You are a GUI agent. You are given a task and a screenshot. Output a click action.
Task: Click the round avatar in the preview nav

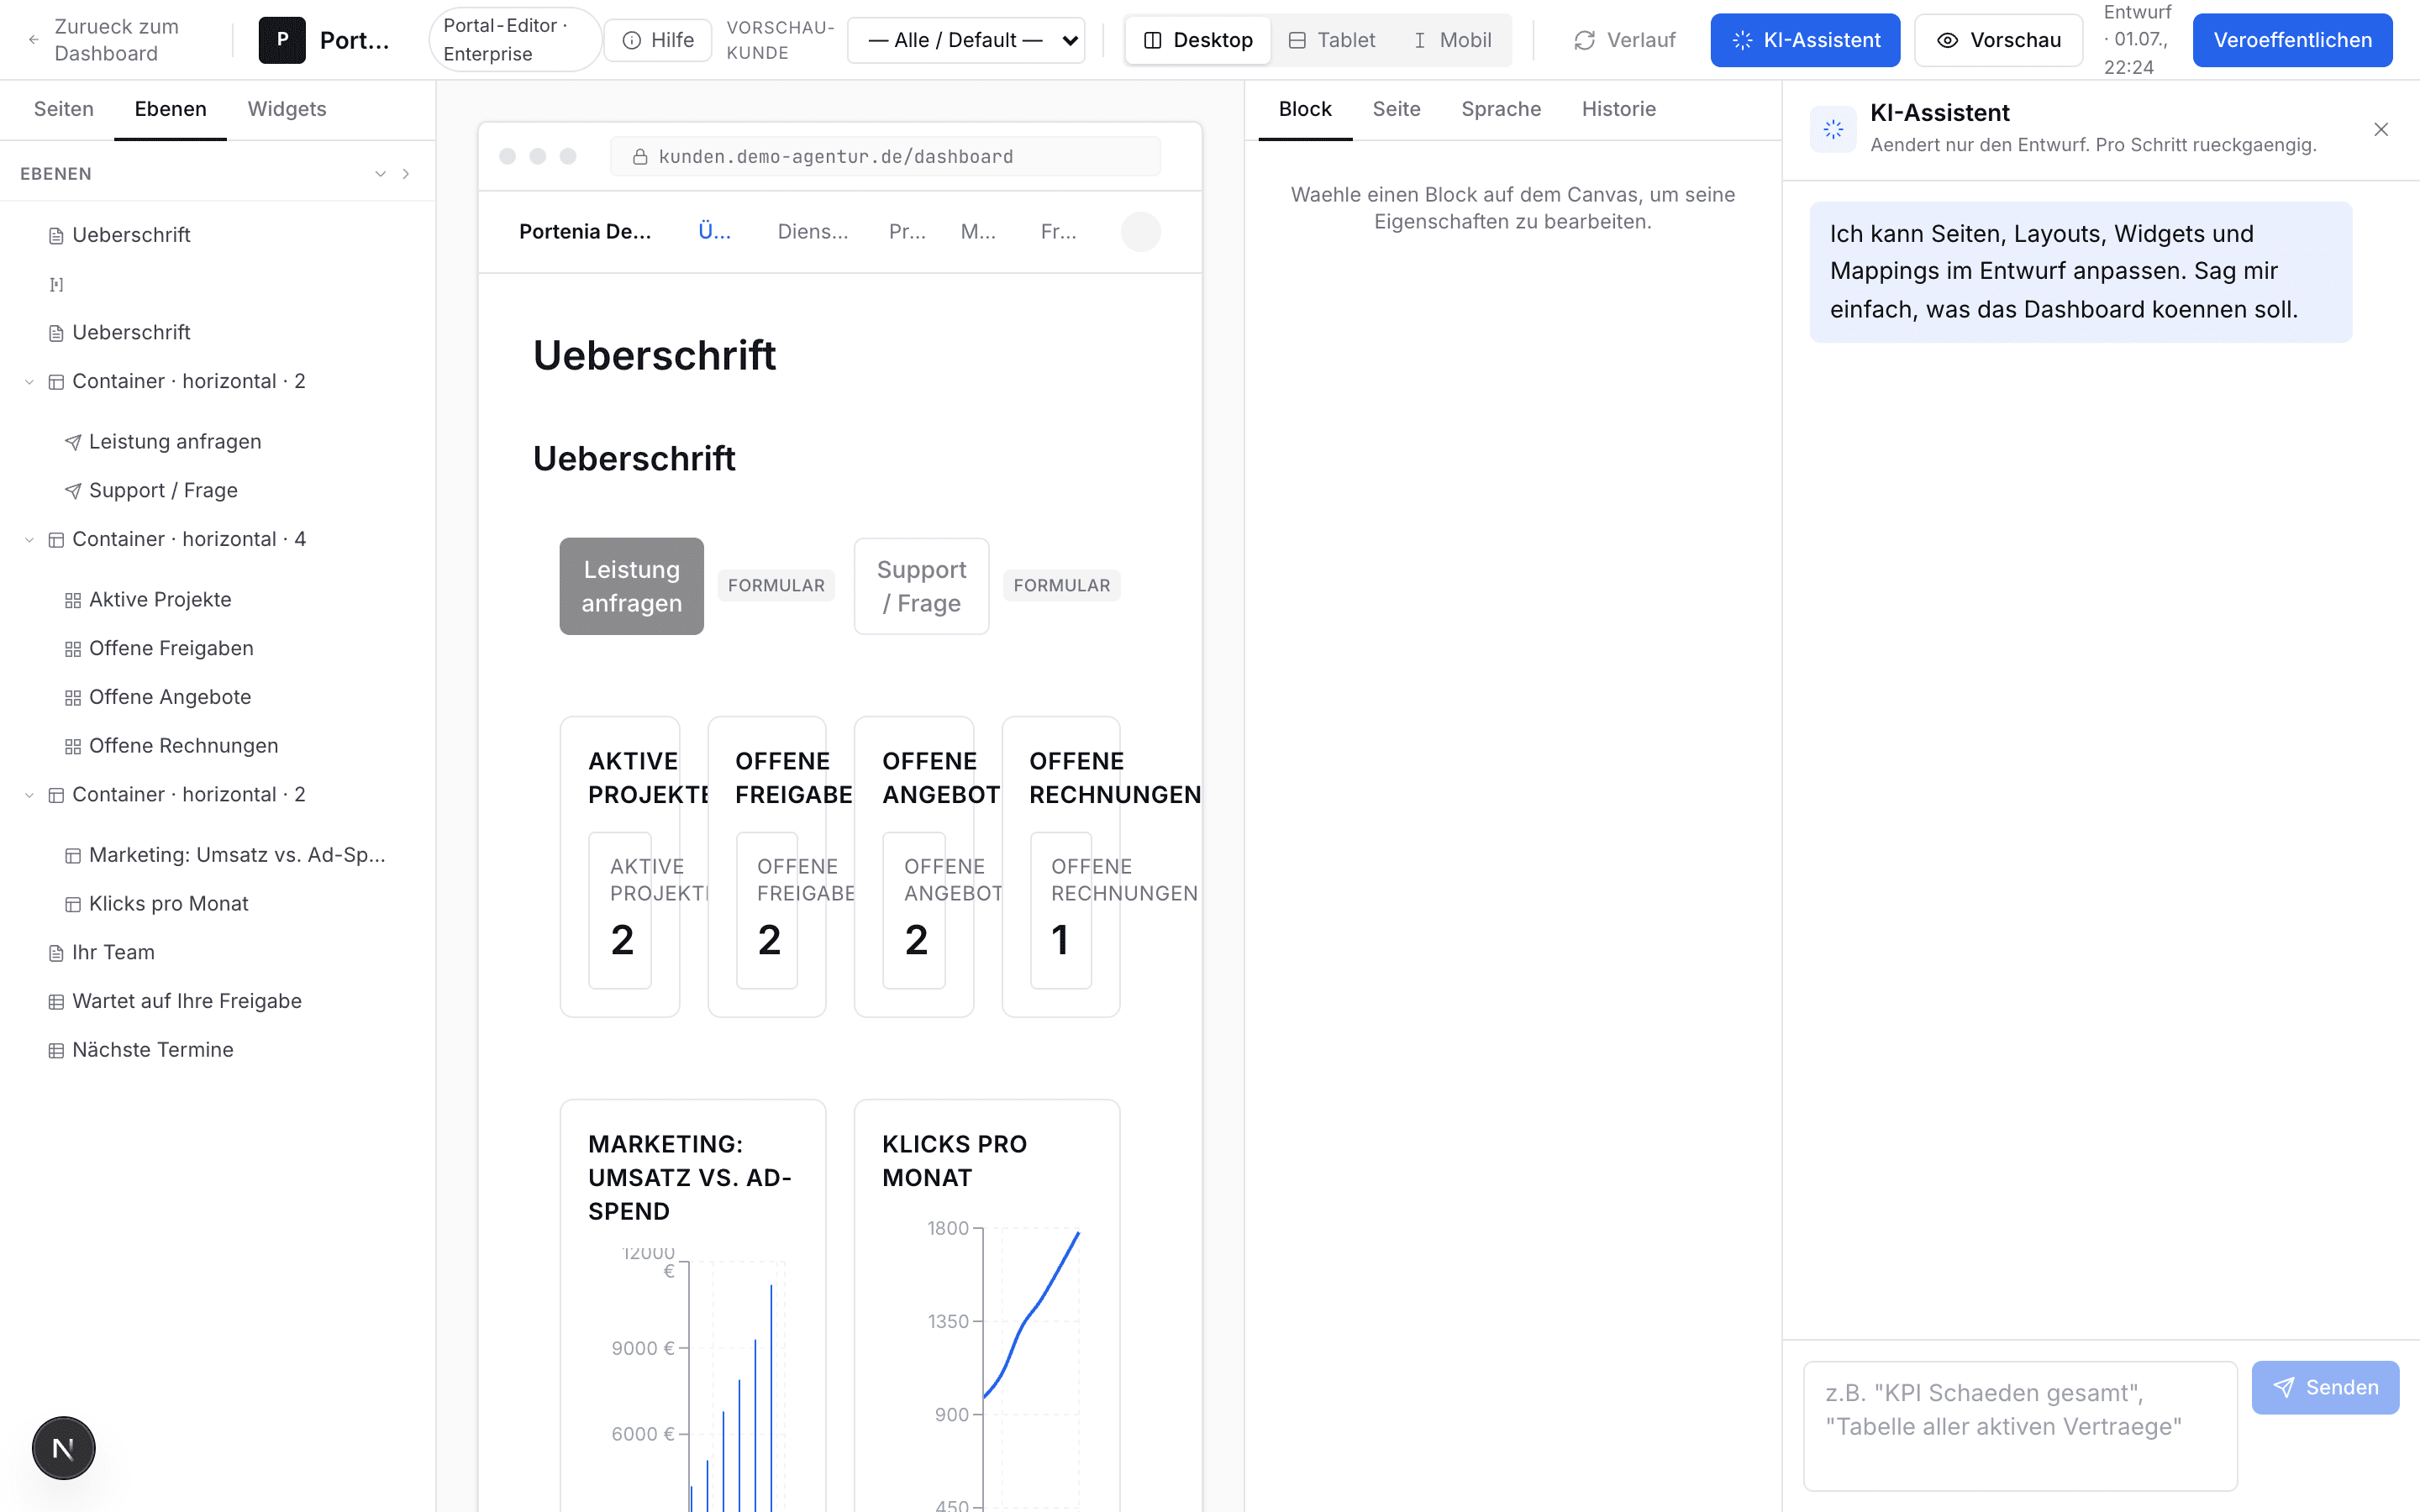pyautogui.click(x=1140, y=232)
